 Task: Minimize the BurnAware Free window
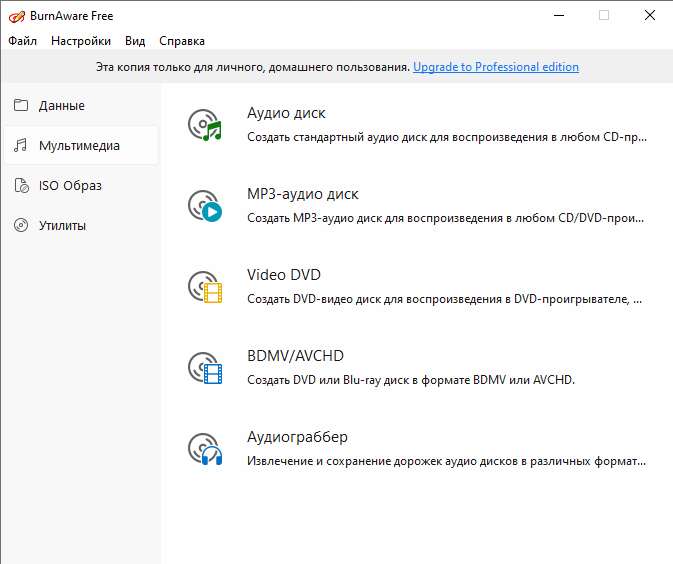coord(559,15)
